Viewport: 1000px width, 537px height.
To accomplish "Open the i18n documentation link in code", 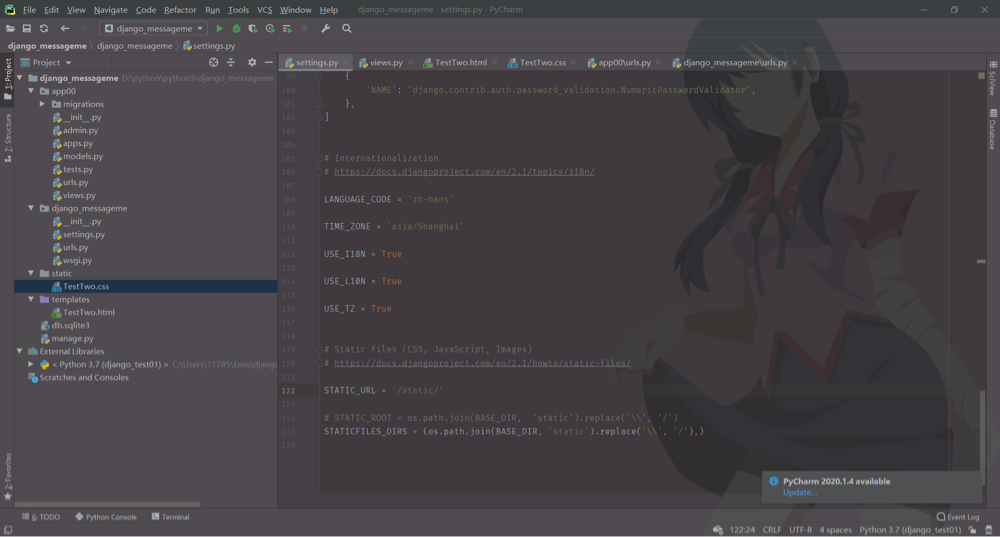I will (464, 172).
